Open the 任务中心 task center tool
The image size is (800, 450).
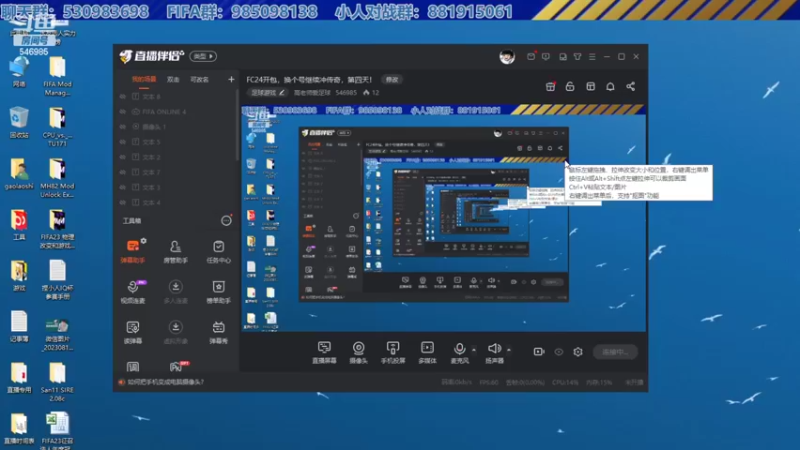click(x=218, y=251)
